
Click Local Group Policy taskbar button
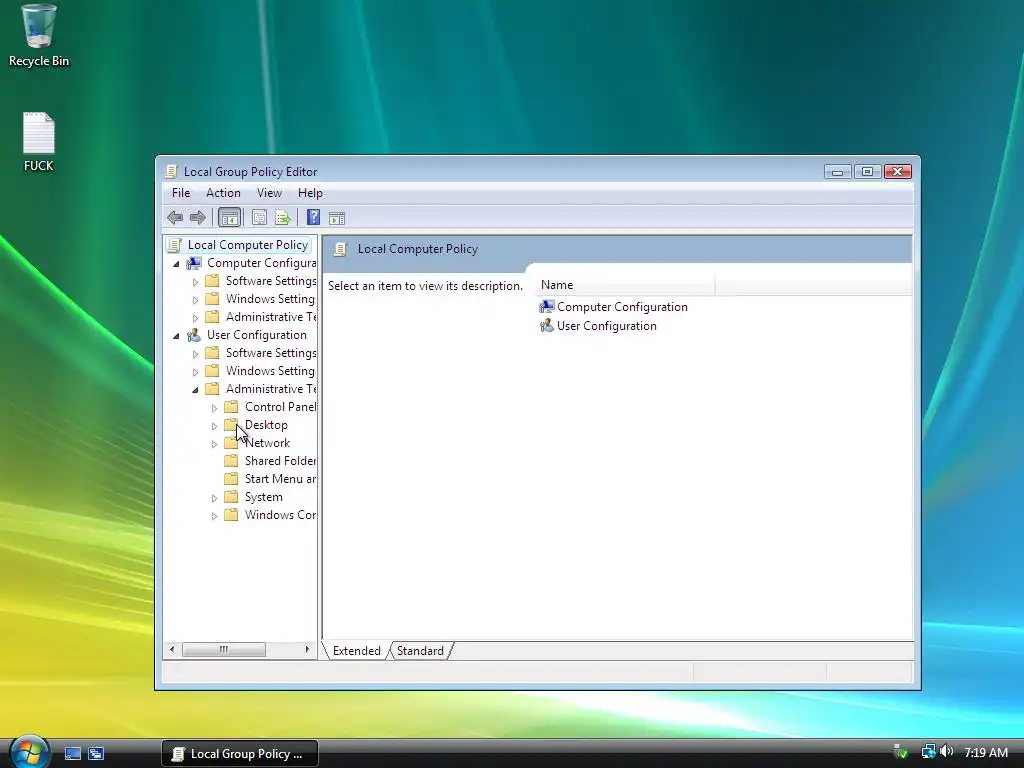click(240, 754)
